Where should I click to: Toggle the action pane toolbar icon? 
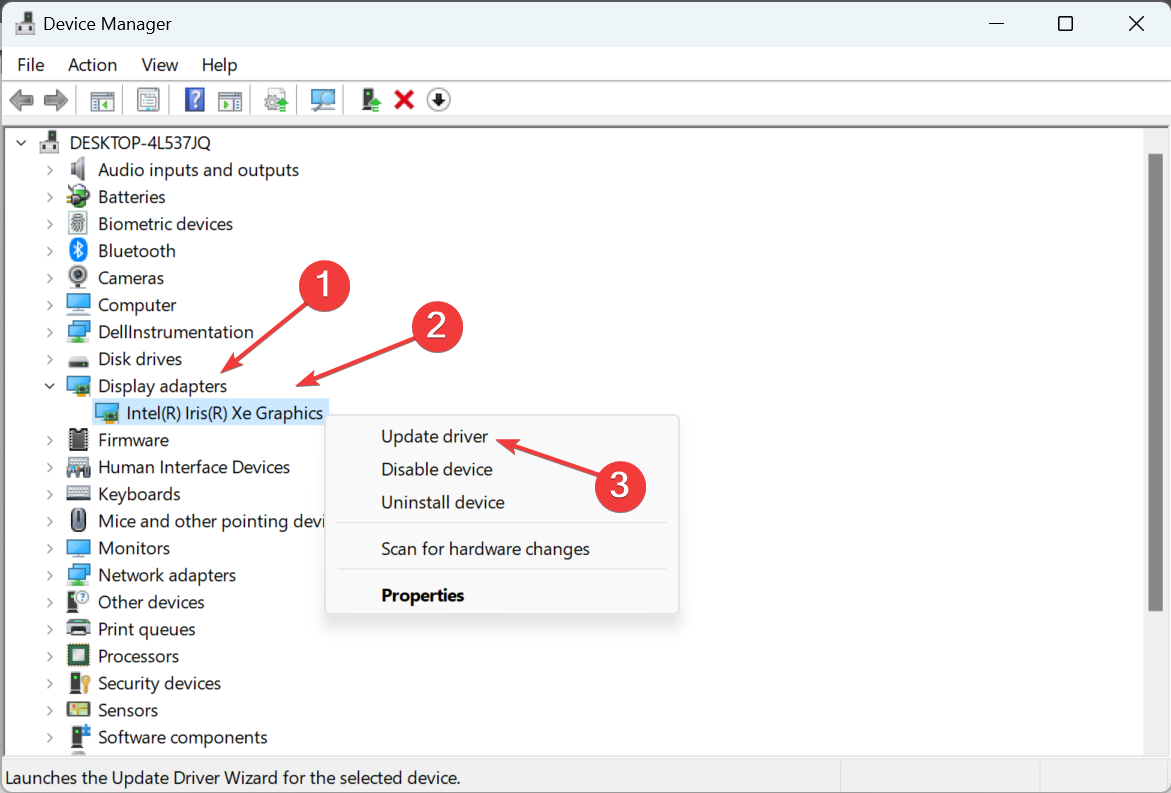tap(229, 100)
